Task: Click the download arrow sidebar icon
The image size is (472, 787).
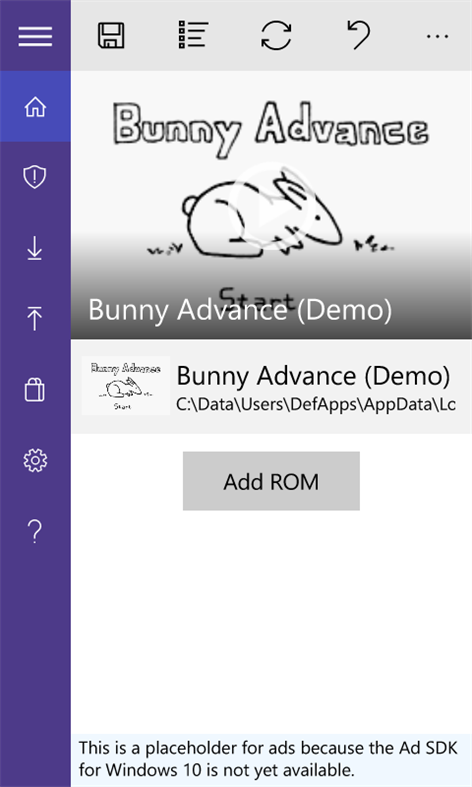Action: [35, 248]
